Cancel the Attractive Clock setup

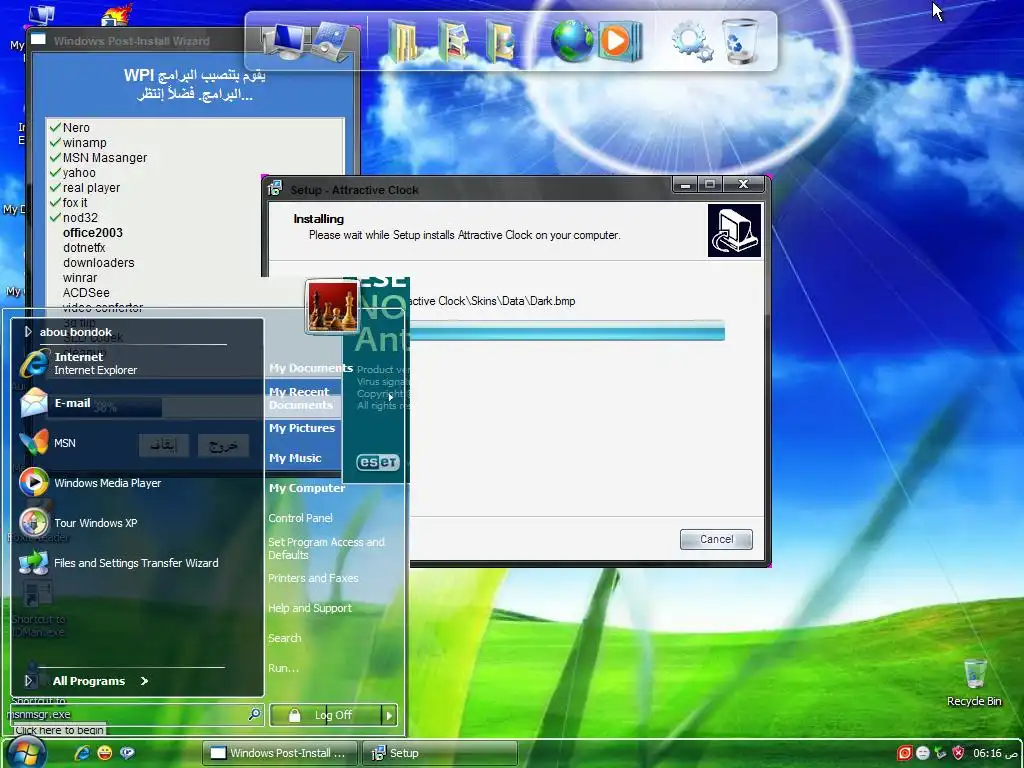click(x=716, y=539)
